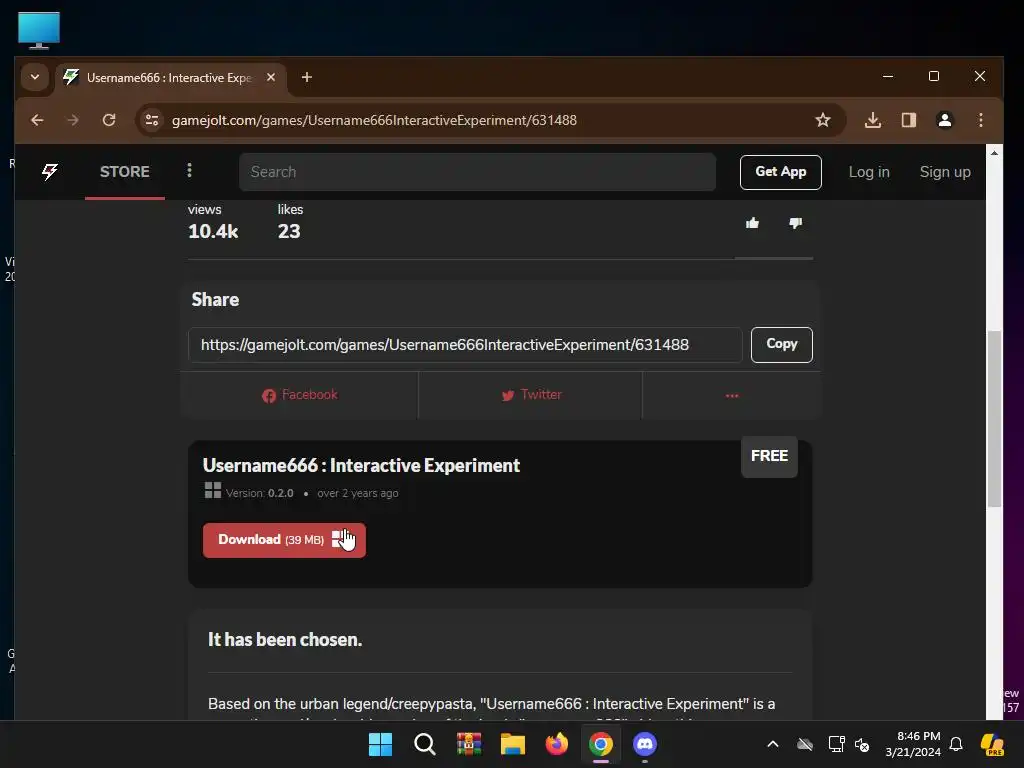Screen dimensions: 1024x768
Task: Click the 'It has been chosen.' heading
Action: tap(285, 639)
